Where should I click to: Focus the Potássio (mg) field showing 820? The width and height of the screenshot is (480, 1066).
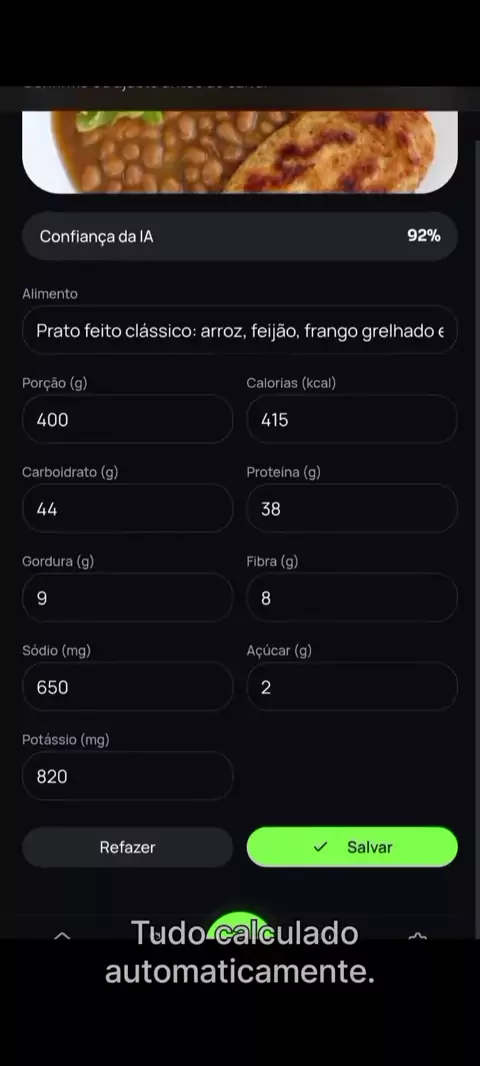point(127,776)
